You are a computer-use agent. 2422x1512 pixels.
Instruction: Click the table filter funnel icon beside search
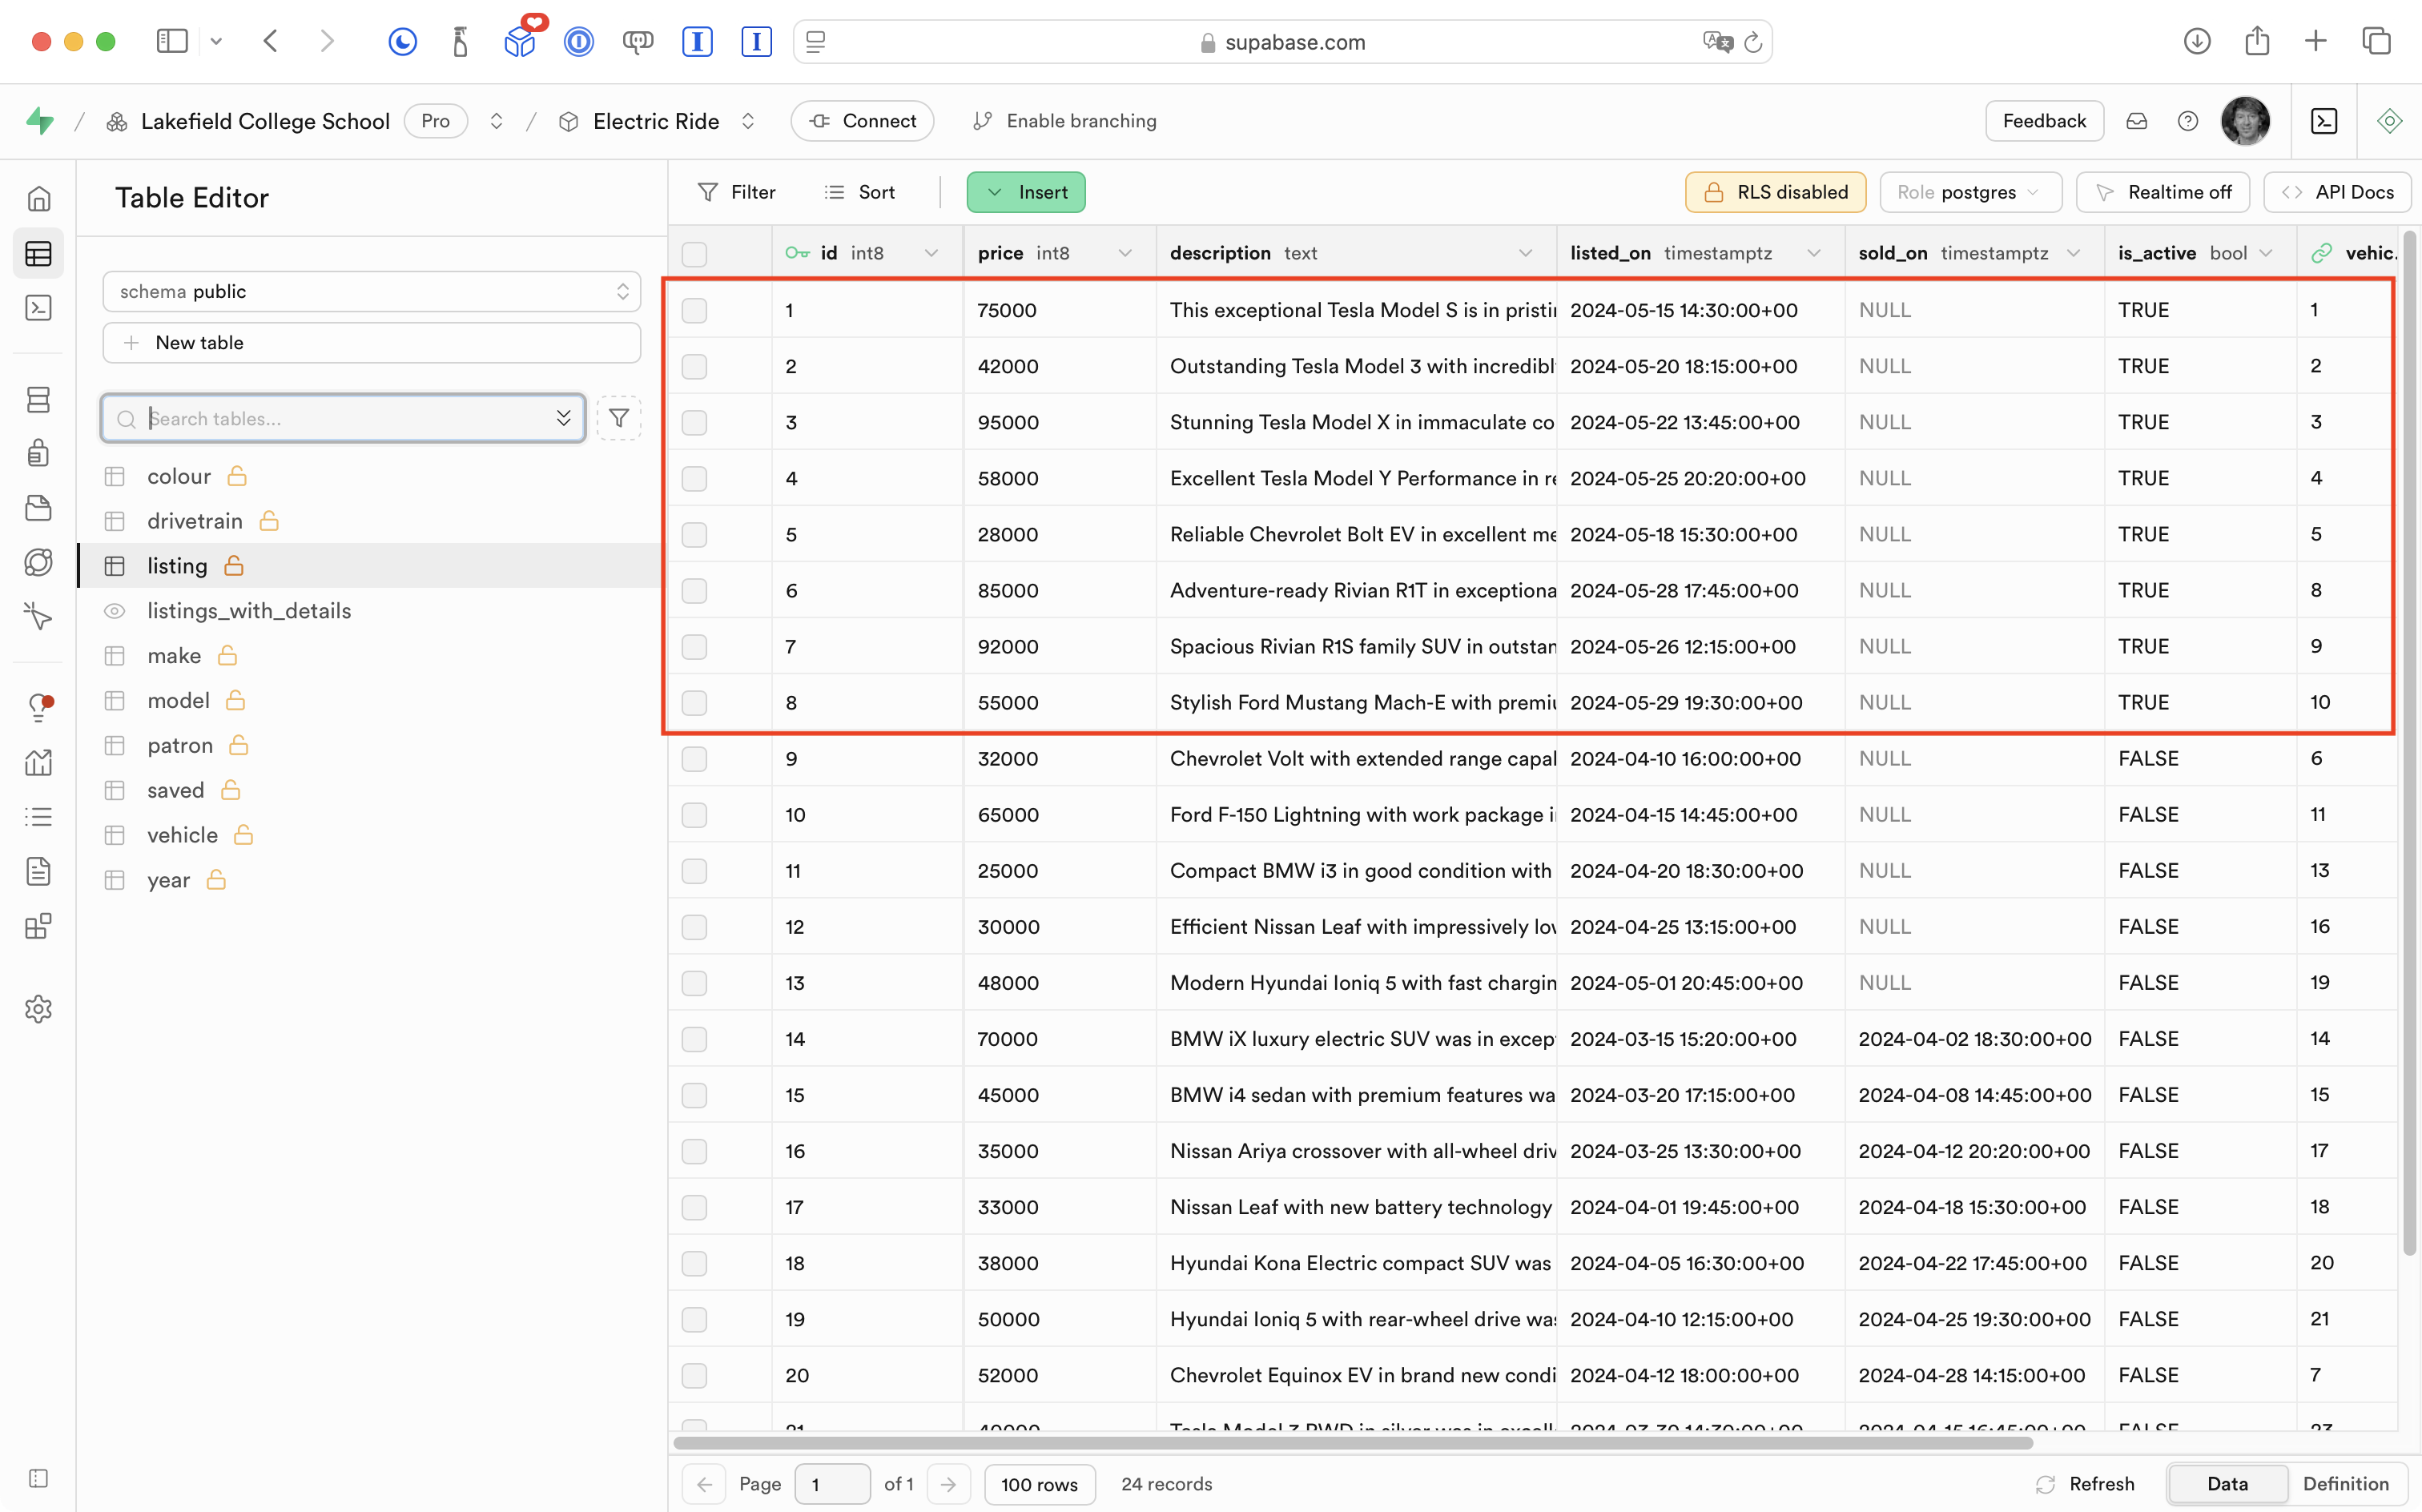[619, 418]
